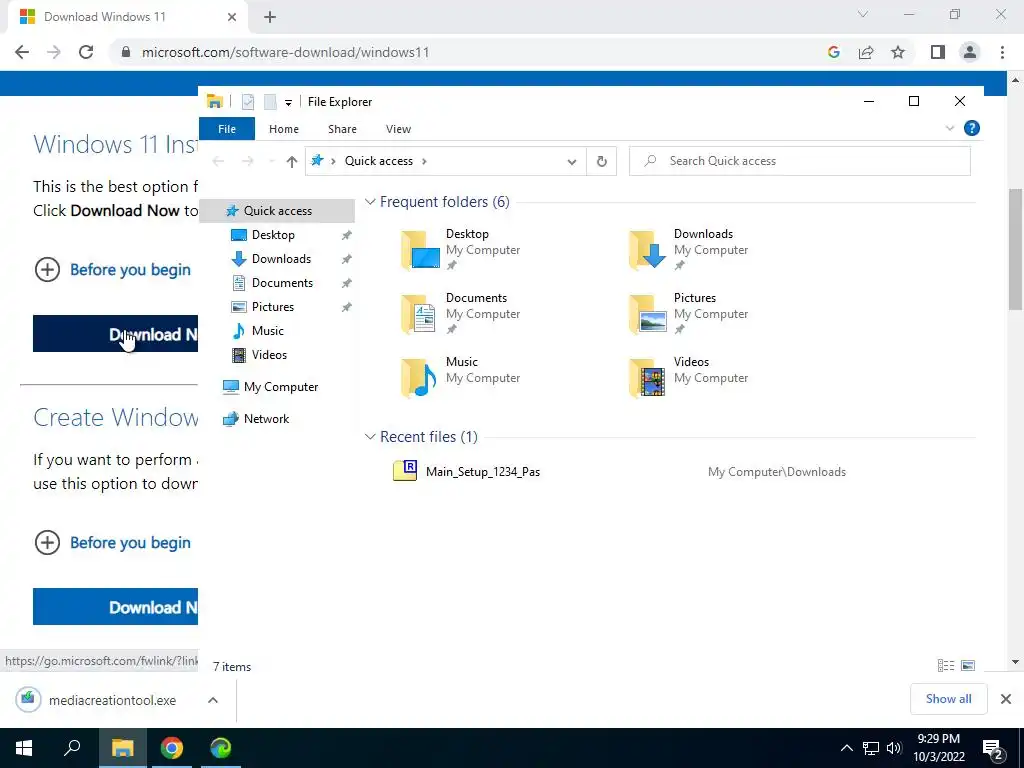Open Pictures in the navigation pane
Screen dimensions: 1024x768
272,307
